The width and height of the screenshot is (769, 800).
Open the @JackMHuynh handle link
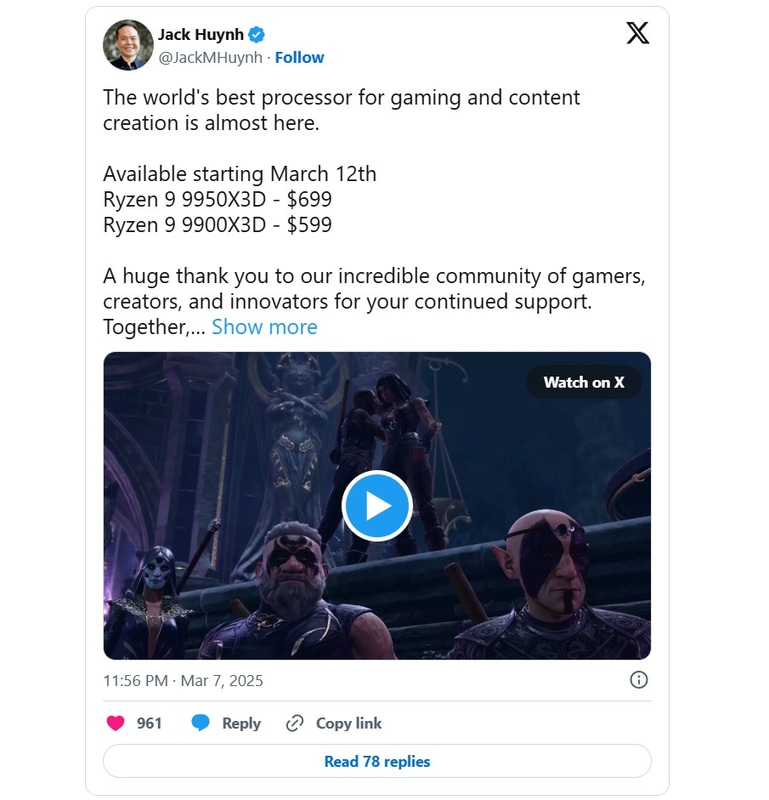point(210,58)
